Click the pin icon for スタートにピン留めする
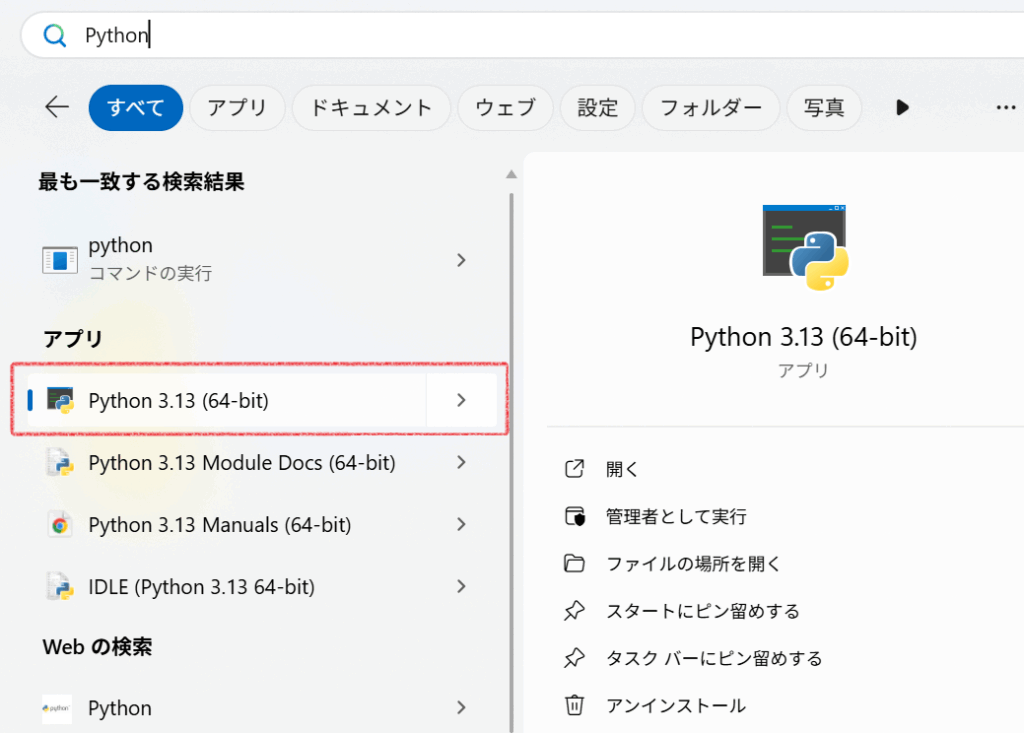 pyautogui.click(x=574, y=610)
